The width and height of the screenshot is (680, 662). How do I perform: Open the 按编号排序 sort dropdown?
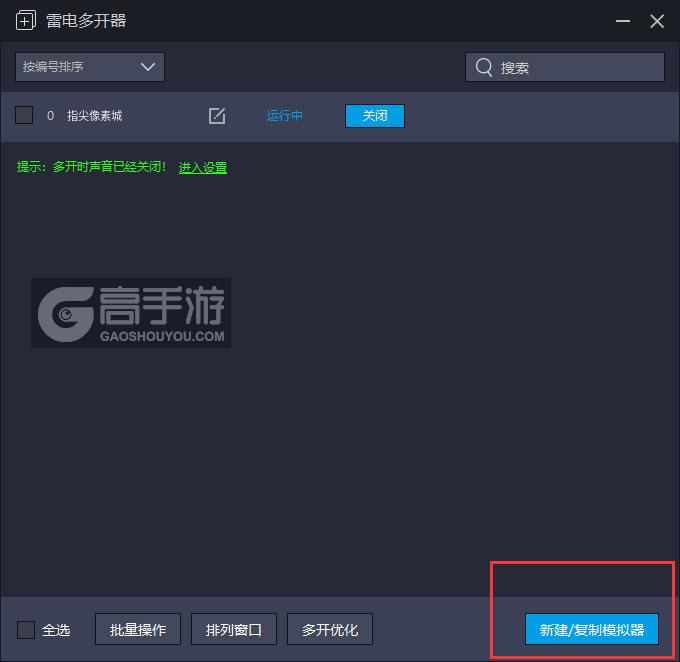(x=90, y=67)
